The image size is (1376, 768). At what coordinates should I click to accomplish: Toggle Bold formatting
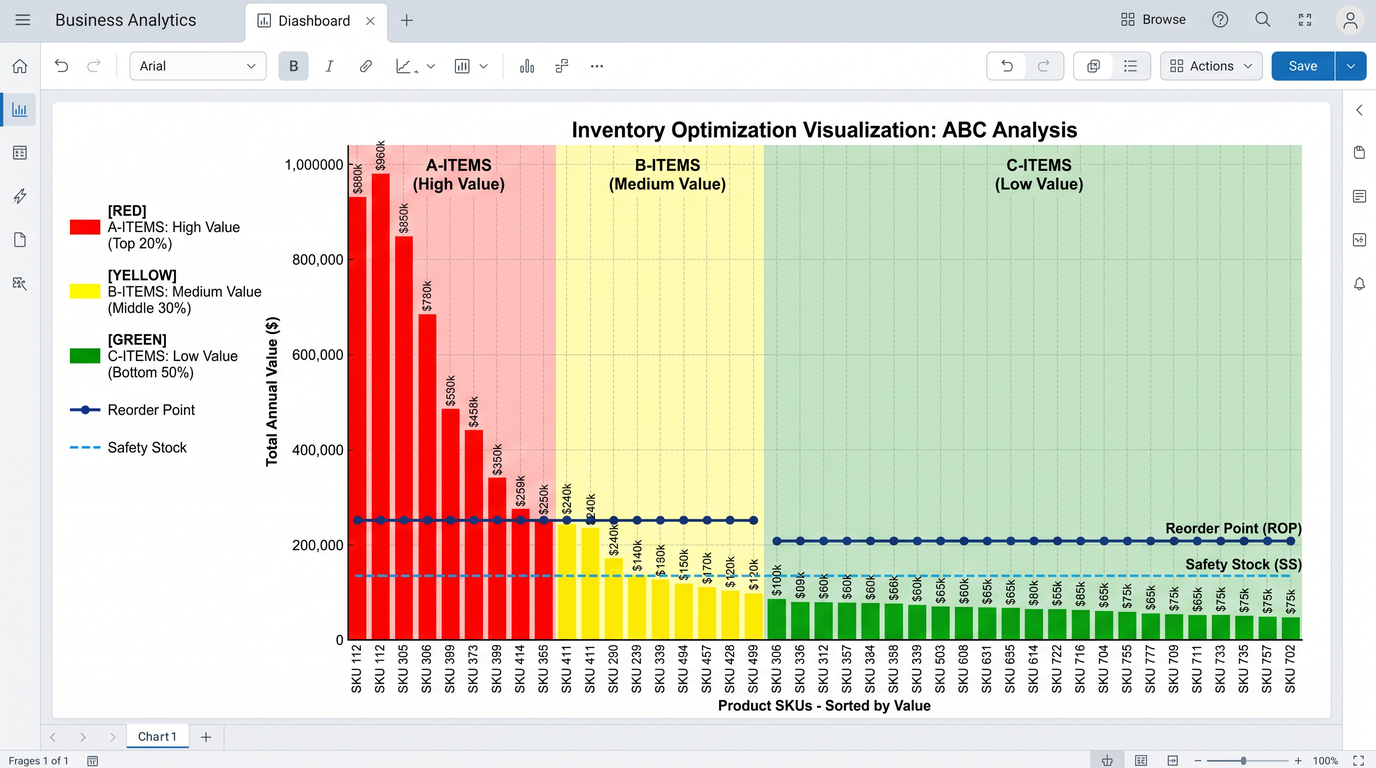tap(294, 66)
